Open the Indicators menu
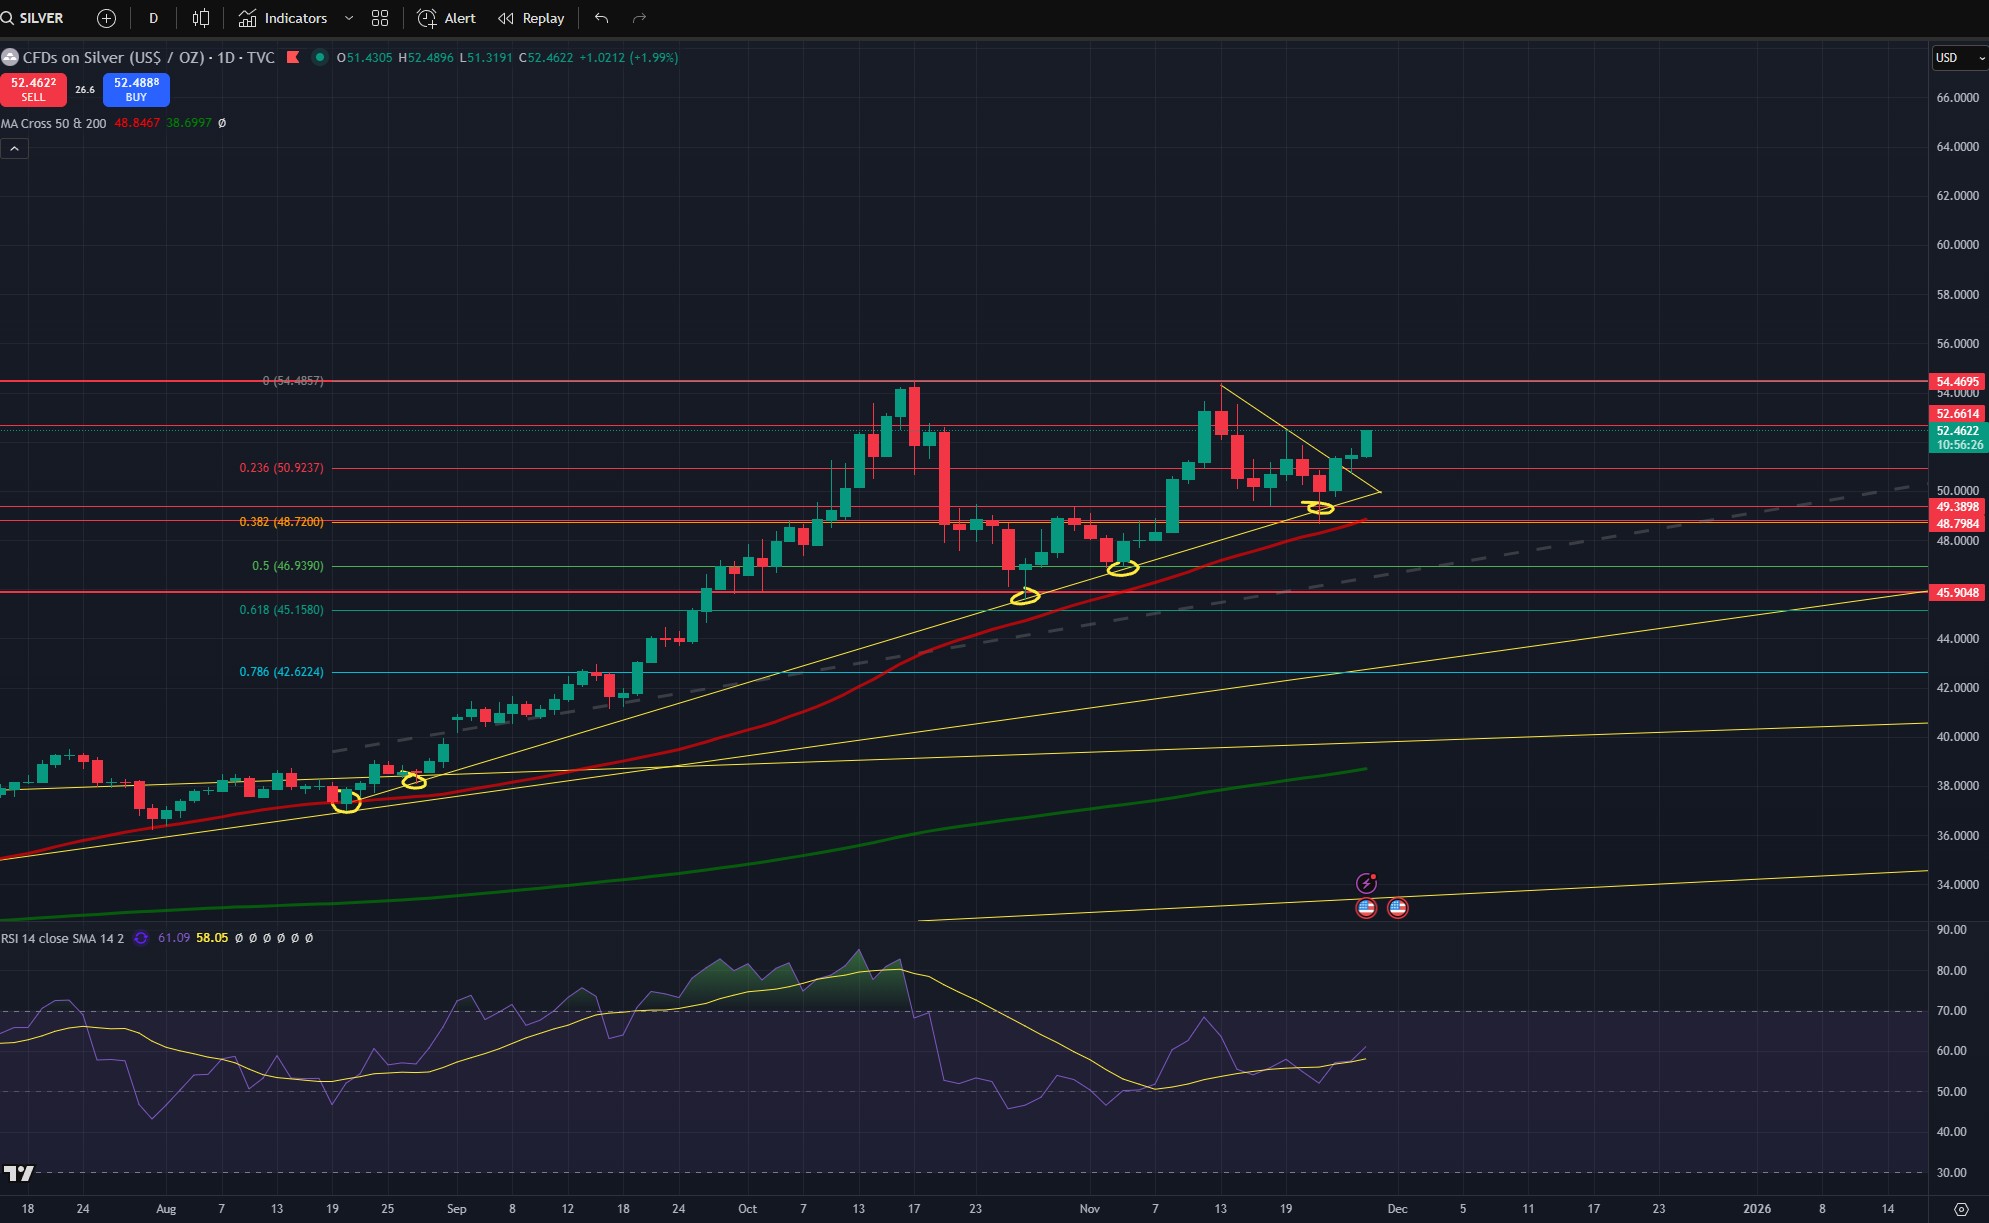The image size is (1989, 1223). 283,18
